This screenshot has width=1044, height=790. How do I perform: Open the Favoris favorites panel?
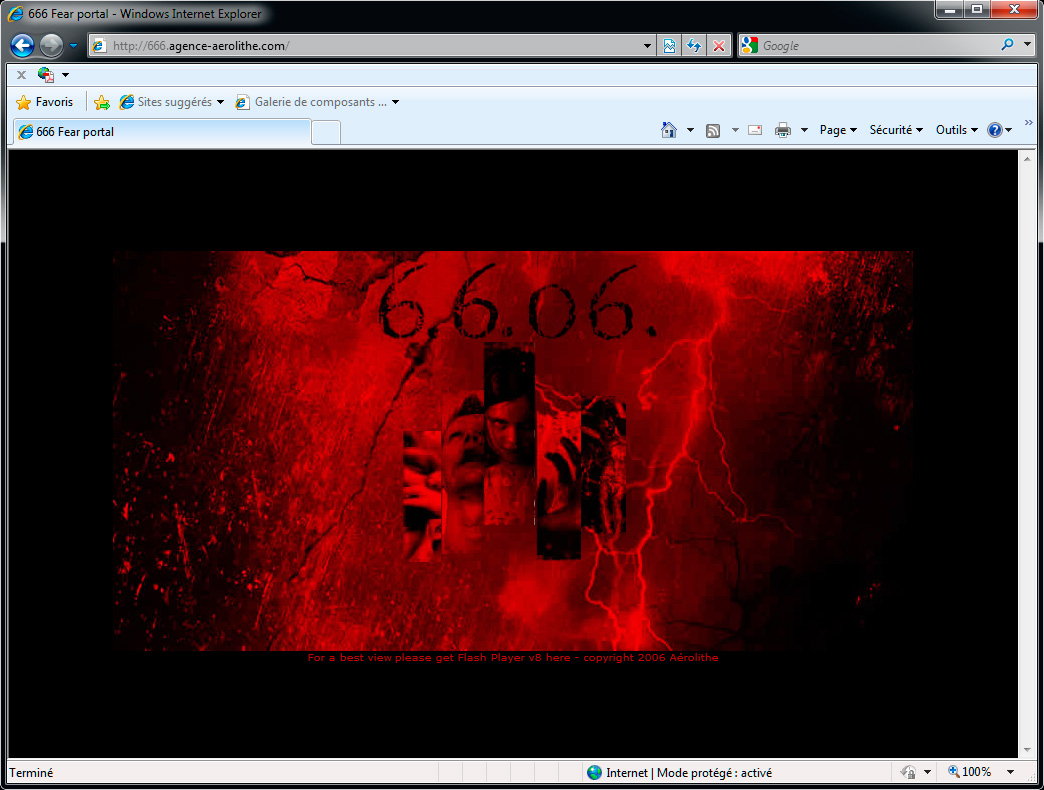[45, 102]
